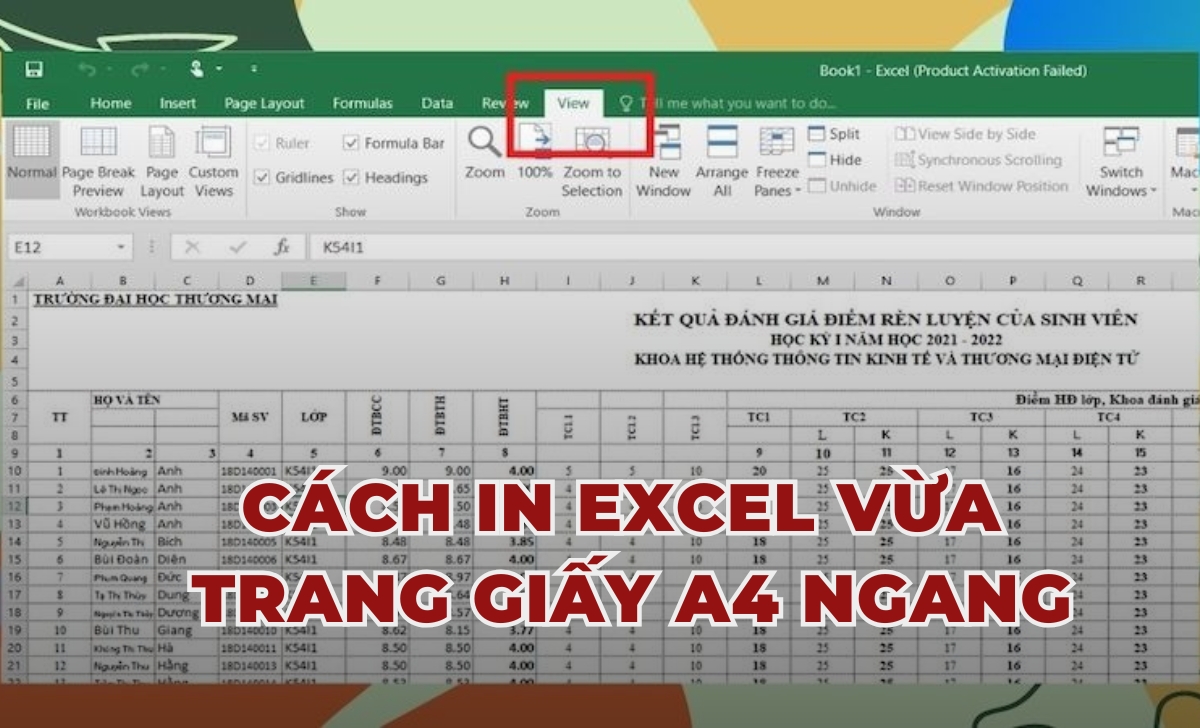Image resolution: width=1200 pixels, height=728 pixels.
Task: Click student ID cell 18D140011
Action: click(250, 648)
